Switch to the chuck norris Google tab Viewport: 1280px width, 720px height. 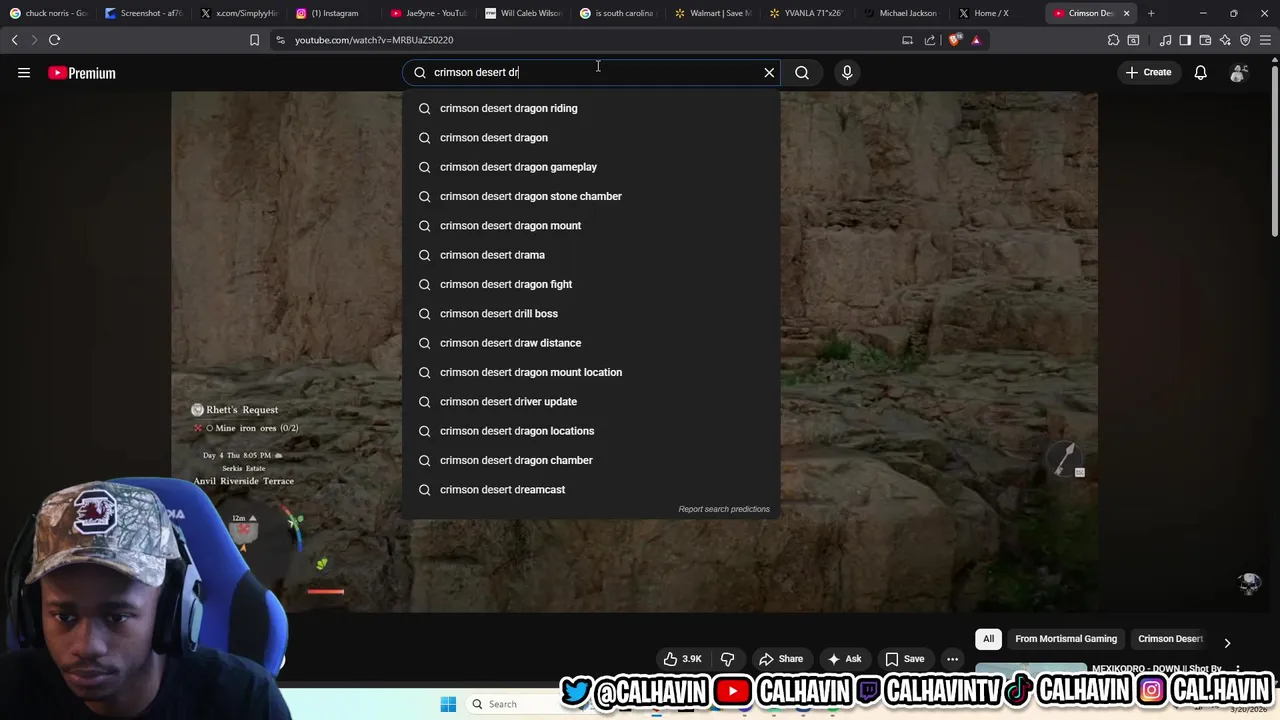click(x=48, y=13)
